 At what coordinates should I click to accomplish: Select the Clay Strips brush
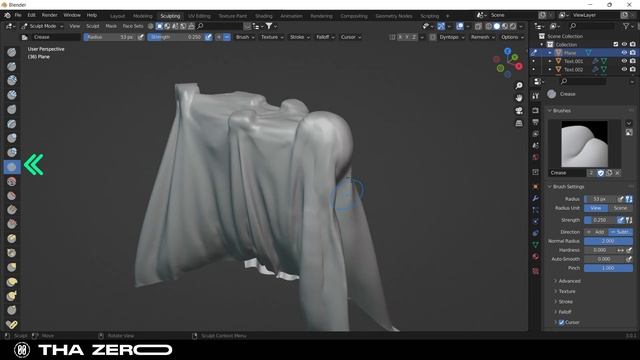click(12, 95)
